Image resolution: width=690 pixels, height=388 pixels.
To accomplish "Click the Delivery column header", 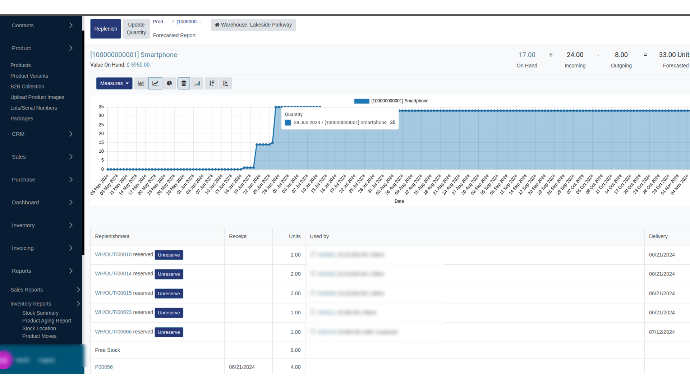I will pos(658,236).
